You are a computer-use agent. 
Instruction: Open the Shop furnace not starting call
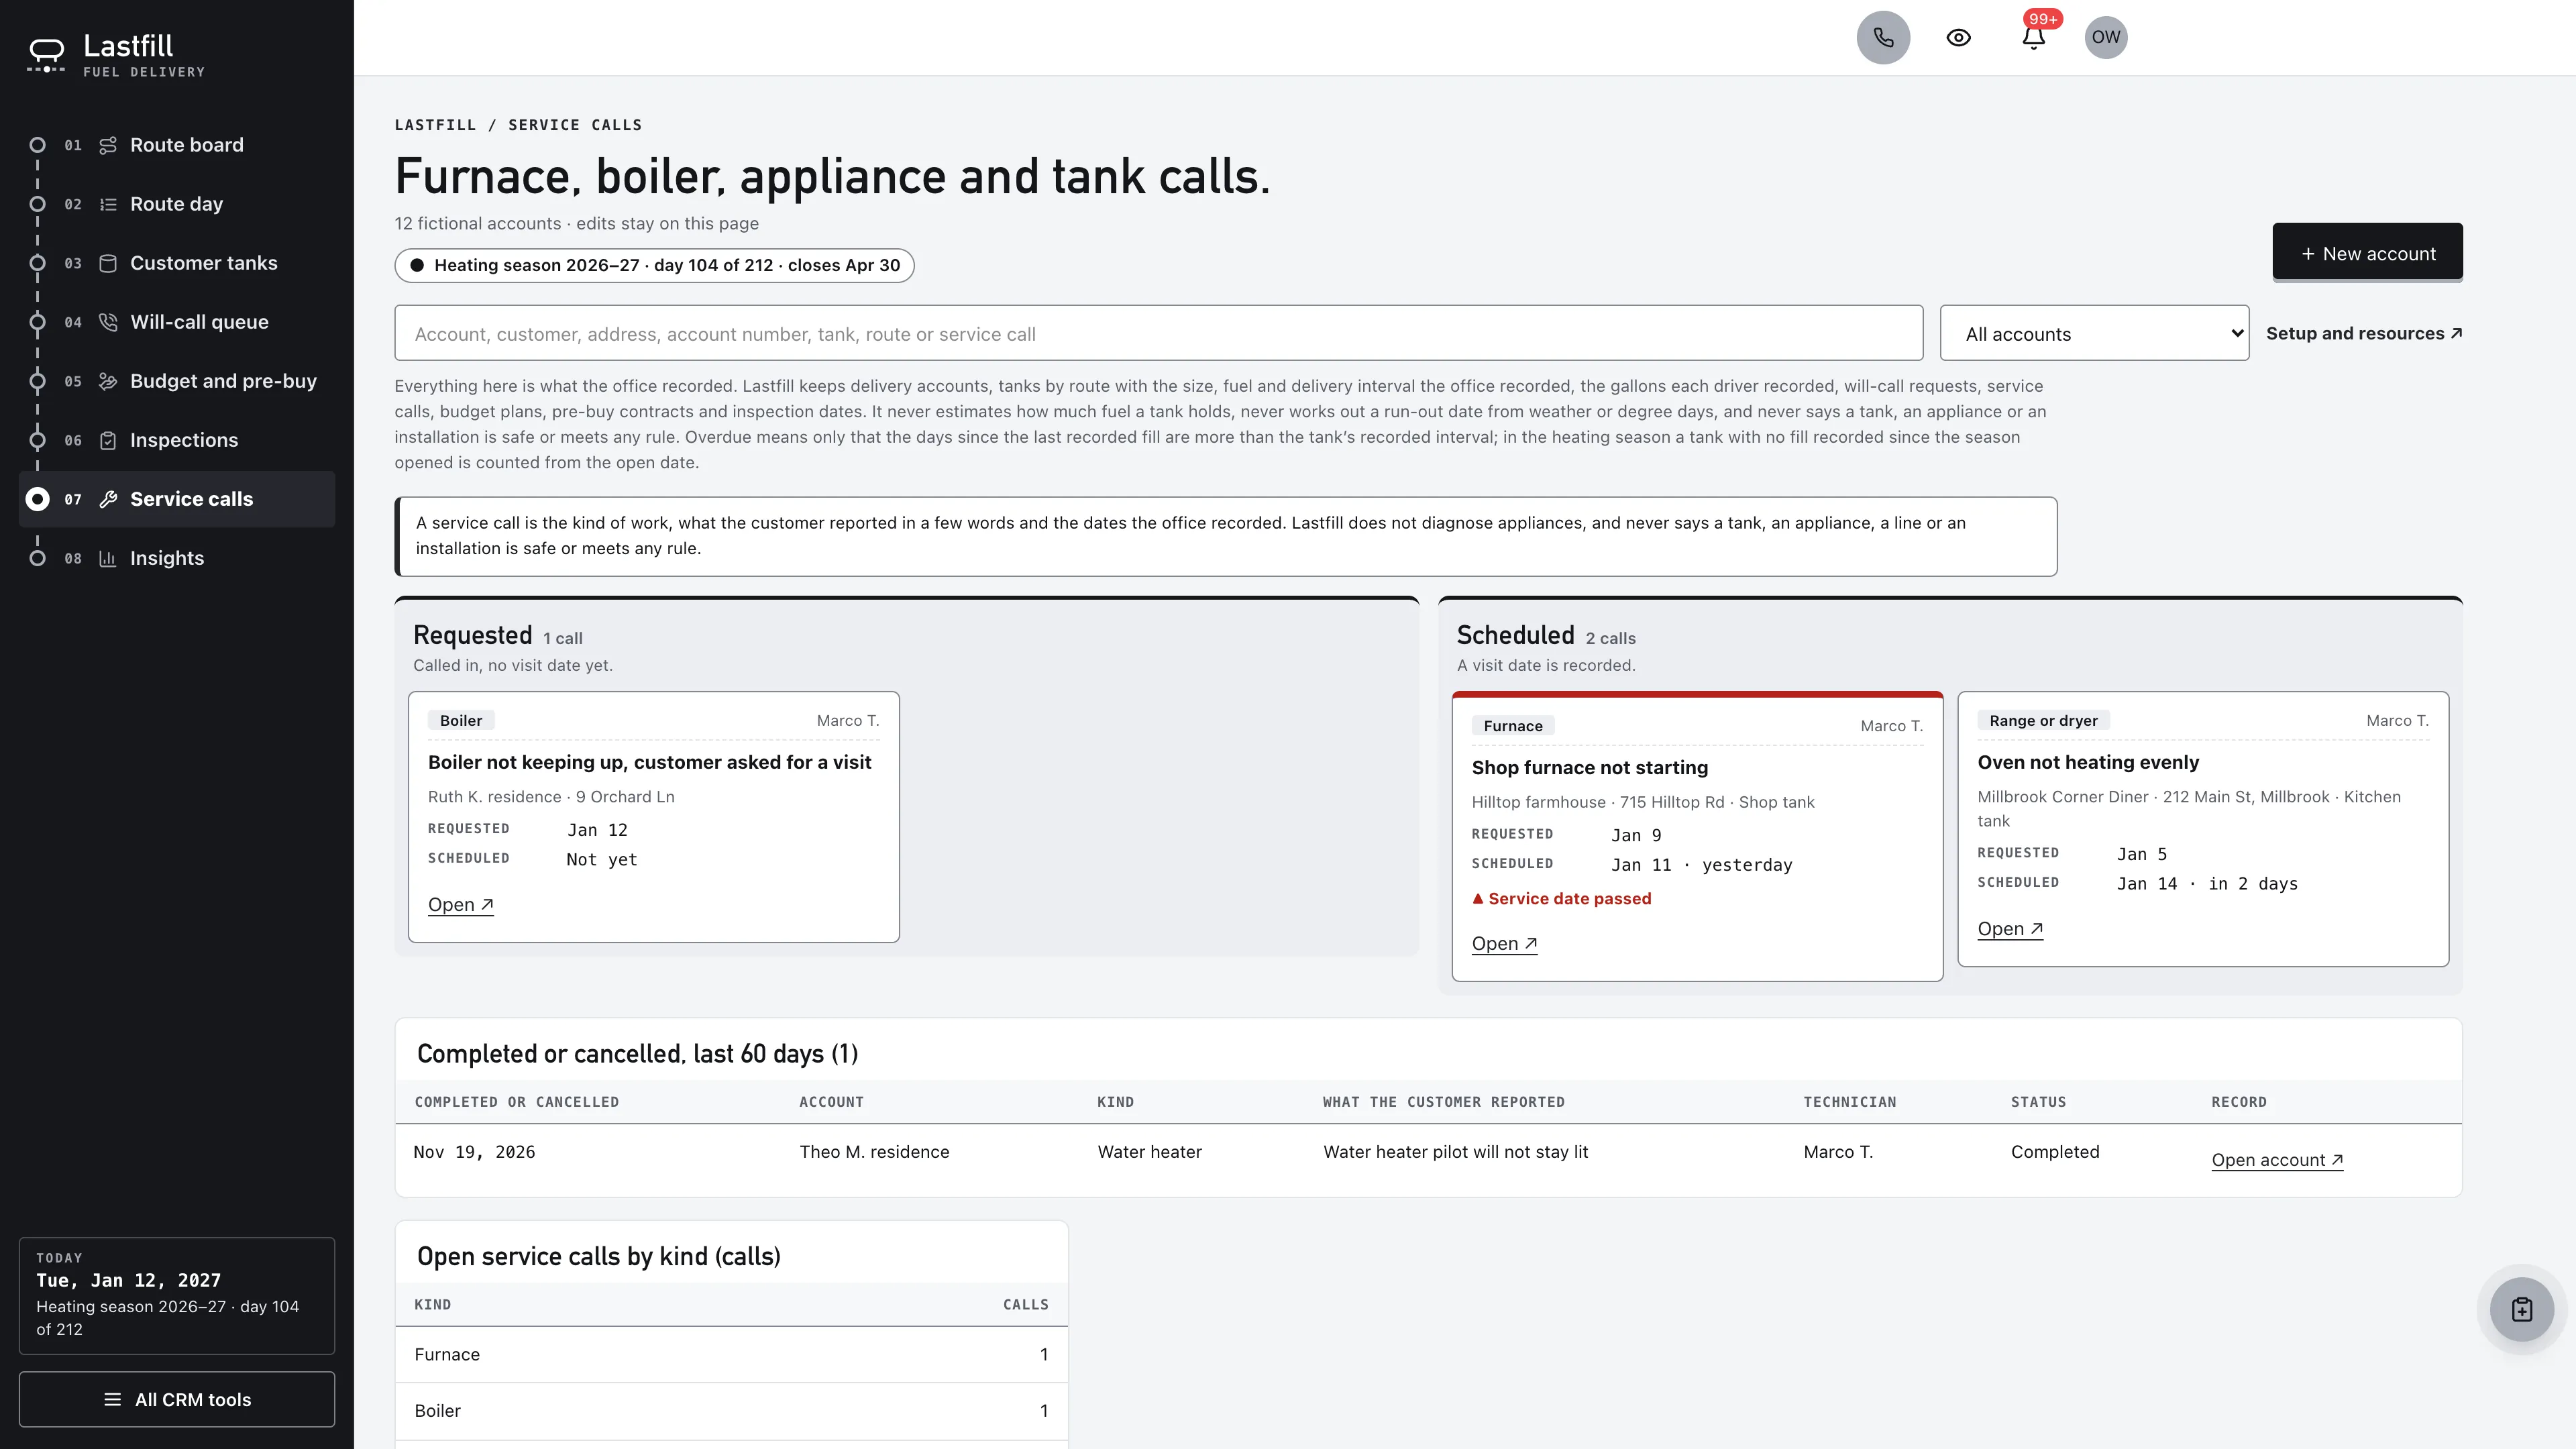coord(1504,944)
